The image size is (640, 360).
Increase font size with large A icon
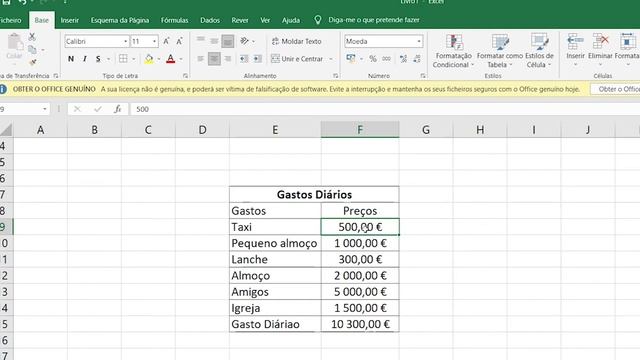[166, 41]
